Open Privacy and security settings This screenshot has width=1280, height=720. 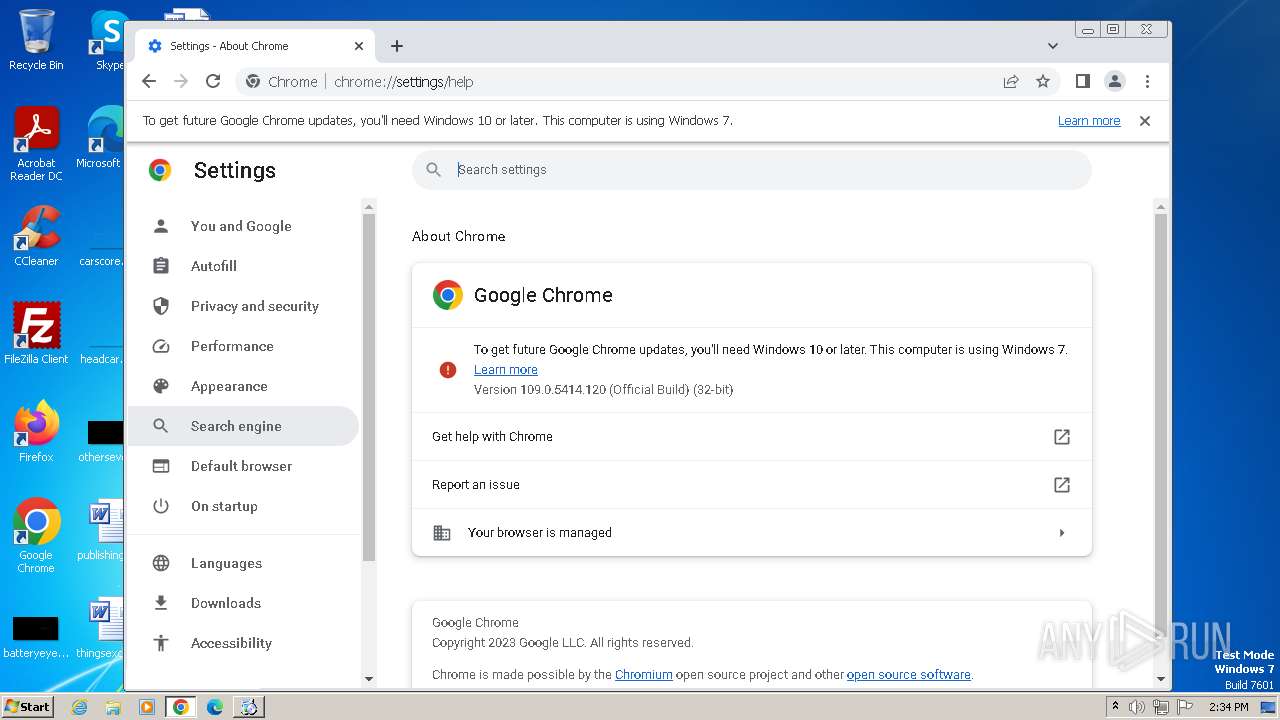[x=243, y=306]
